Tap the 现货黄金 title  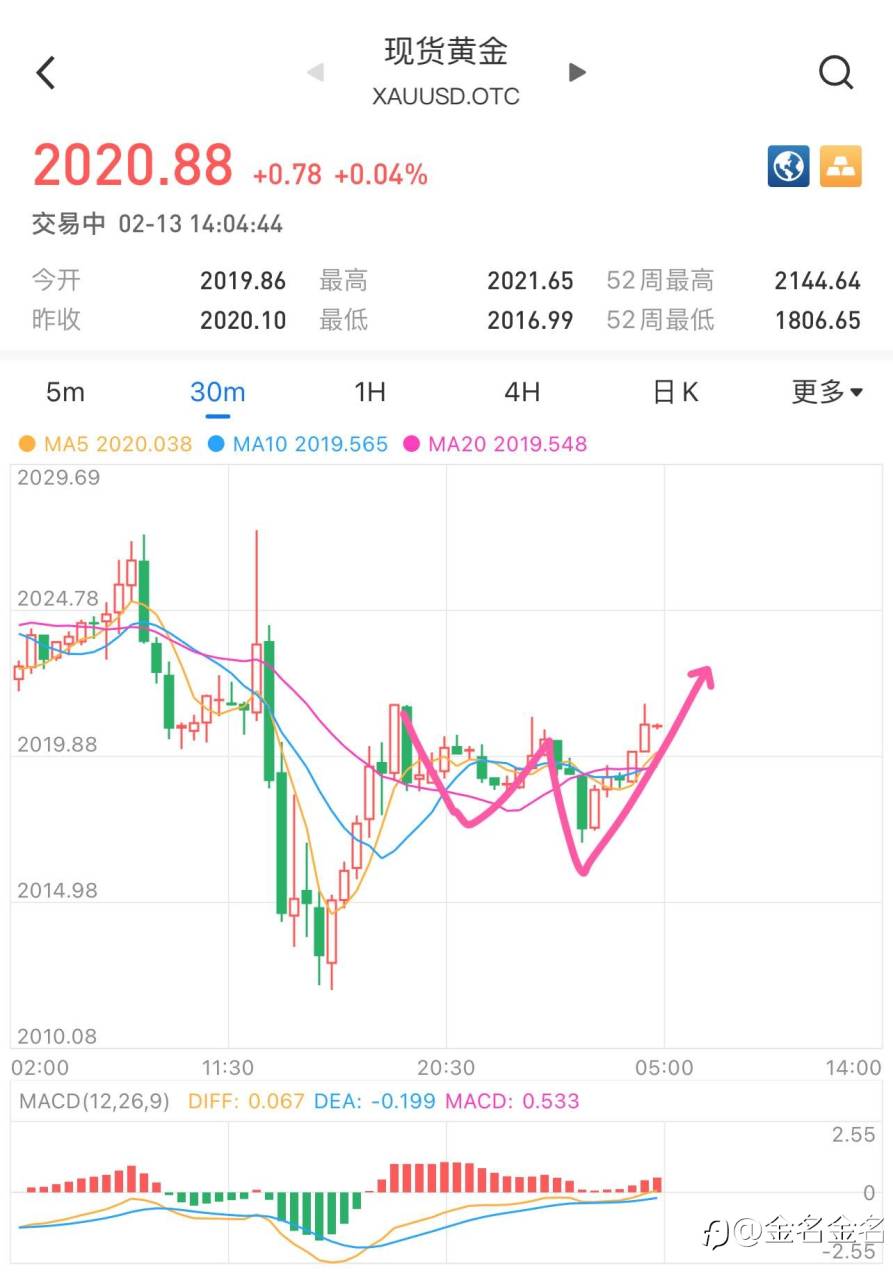point(446,52)
